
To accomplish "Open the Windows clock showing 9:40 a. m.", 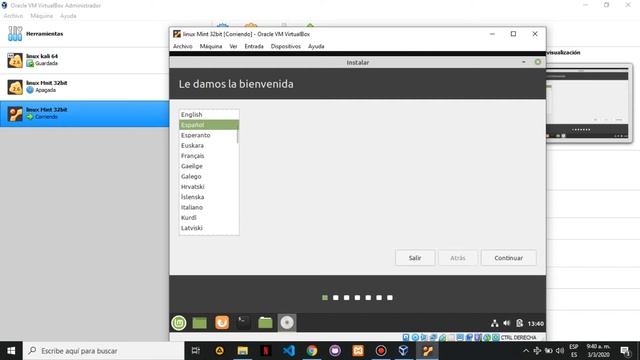I will tap(598, 351).
